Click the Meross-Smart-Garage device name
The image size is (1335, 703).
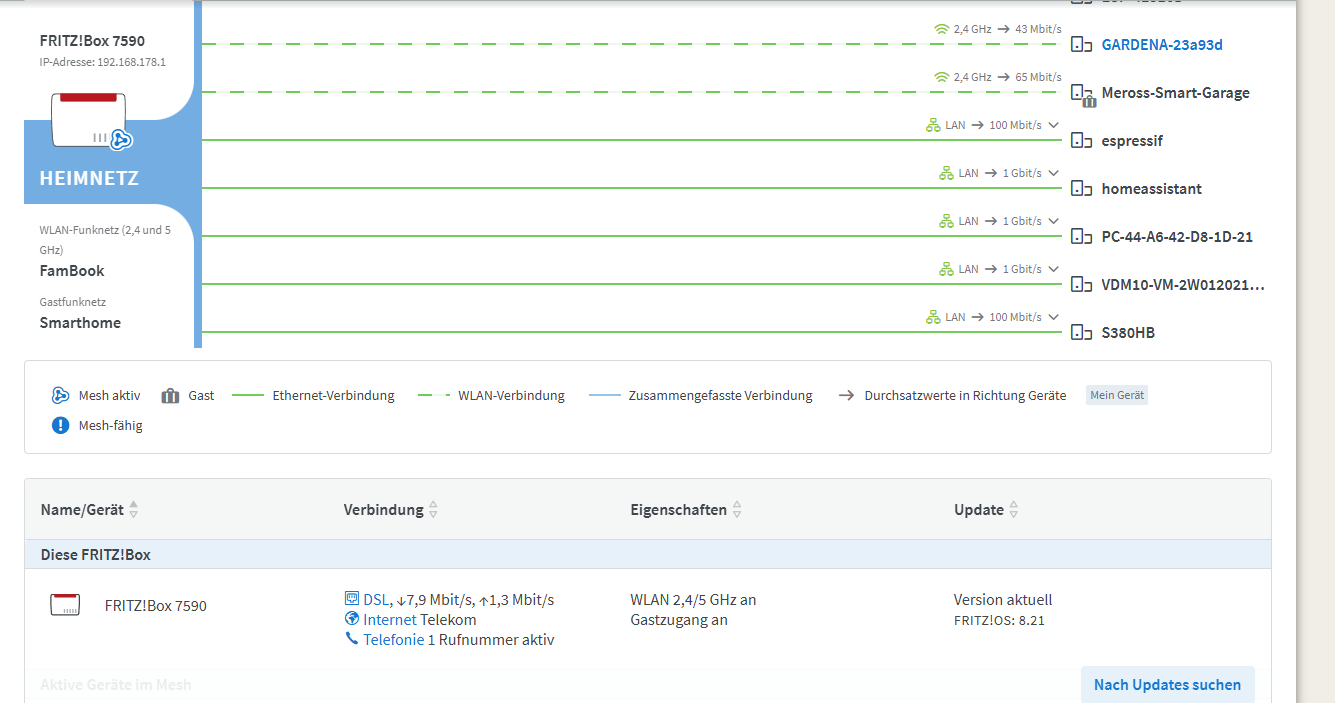1176,93
